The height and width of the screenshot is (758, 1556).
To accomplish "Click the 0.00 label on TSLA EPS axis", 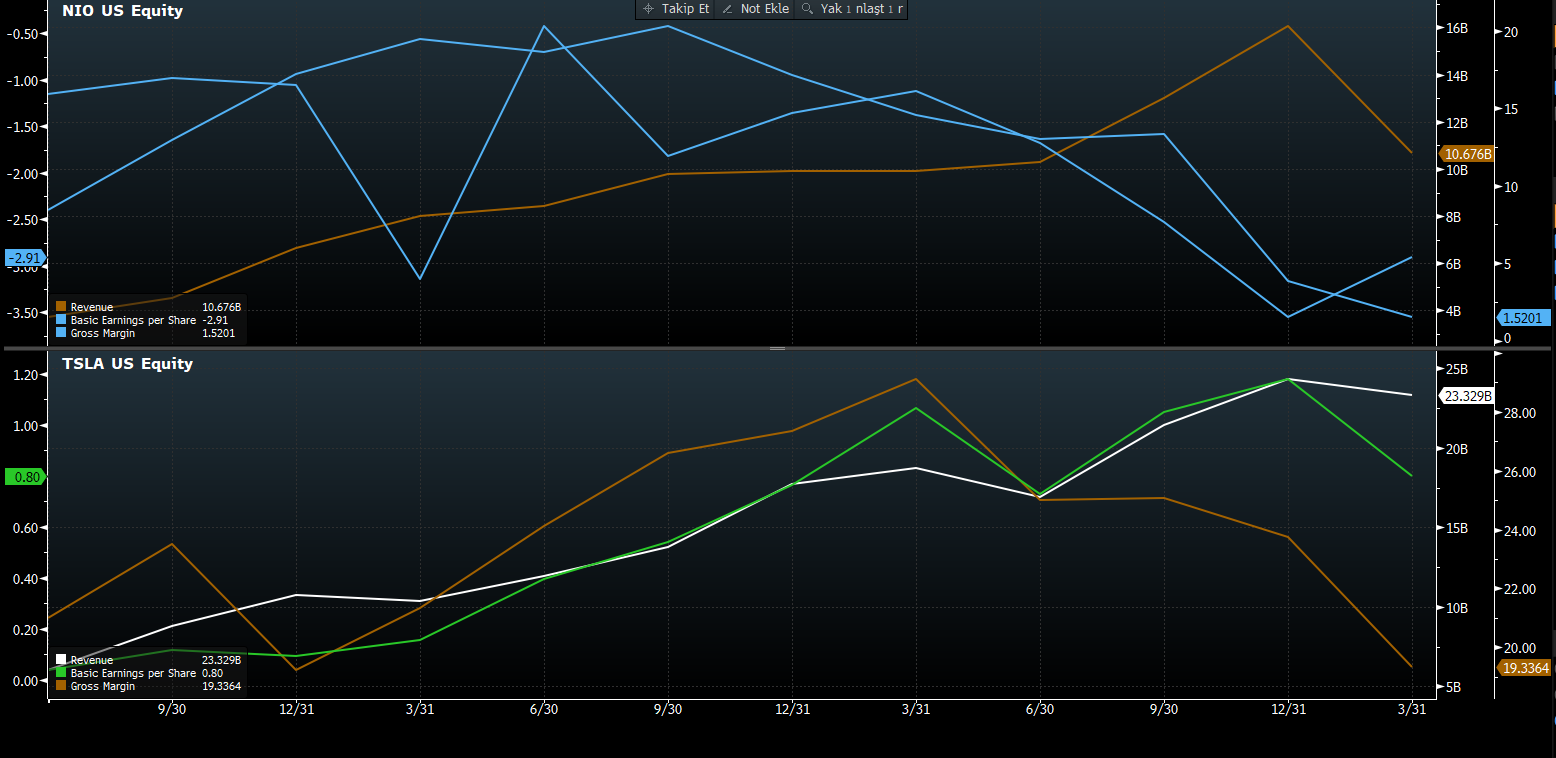I will [24, 681].
